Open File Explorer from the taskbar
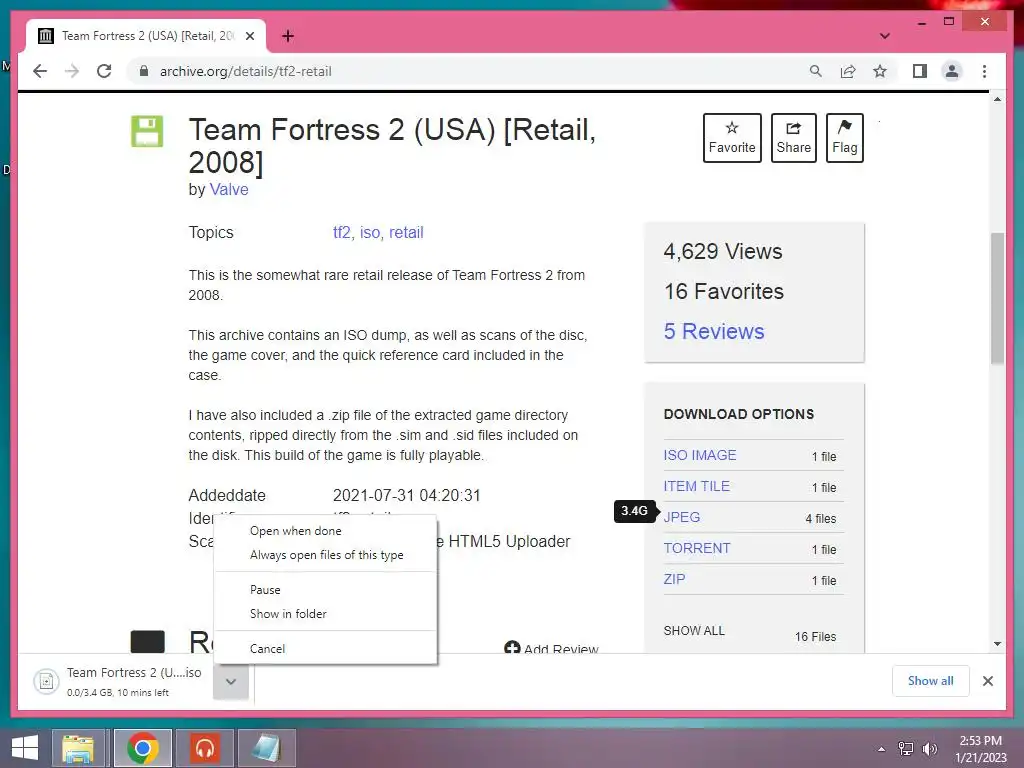 click(x=78, y=748)
